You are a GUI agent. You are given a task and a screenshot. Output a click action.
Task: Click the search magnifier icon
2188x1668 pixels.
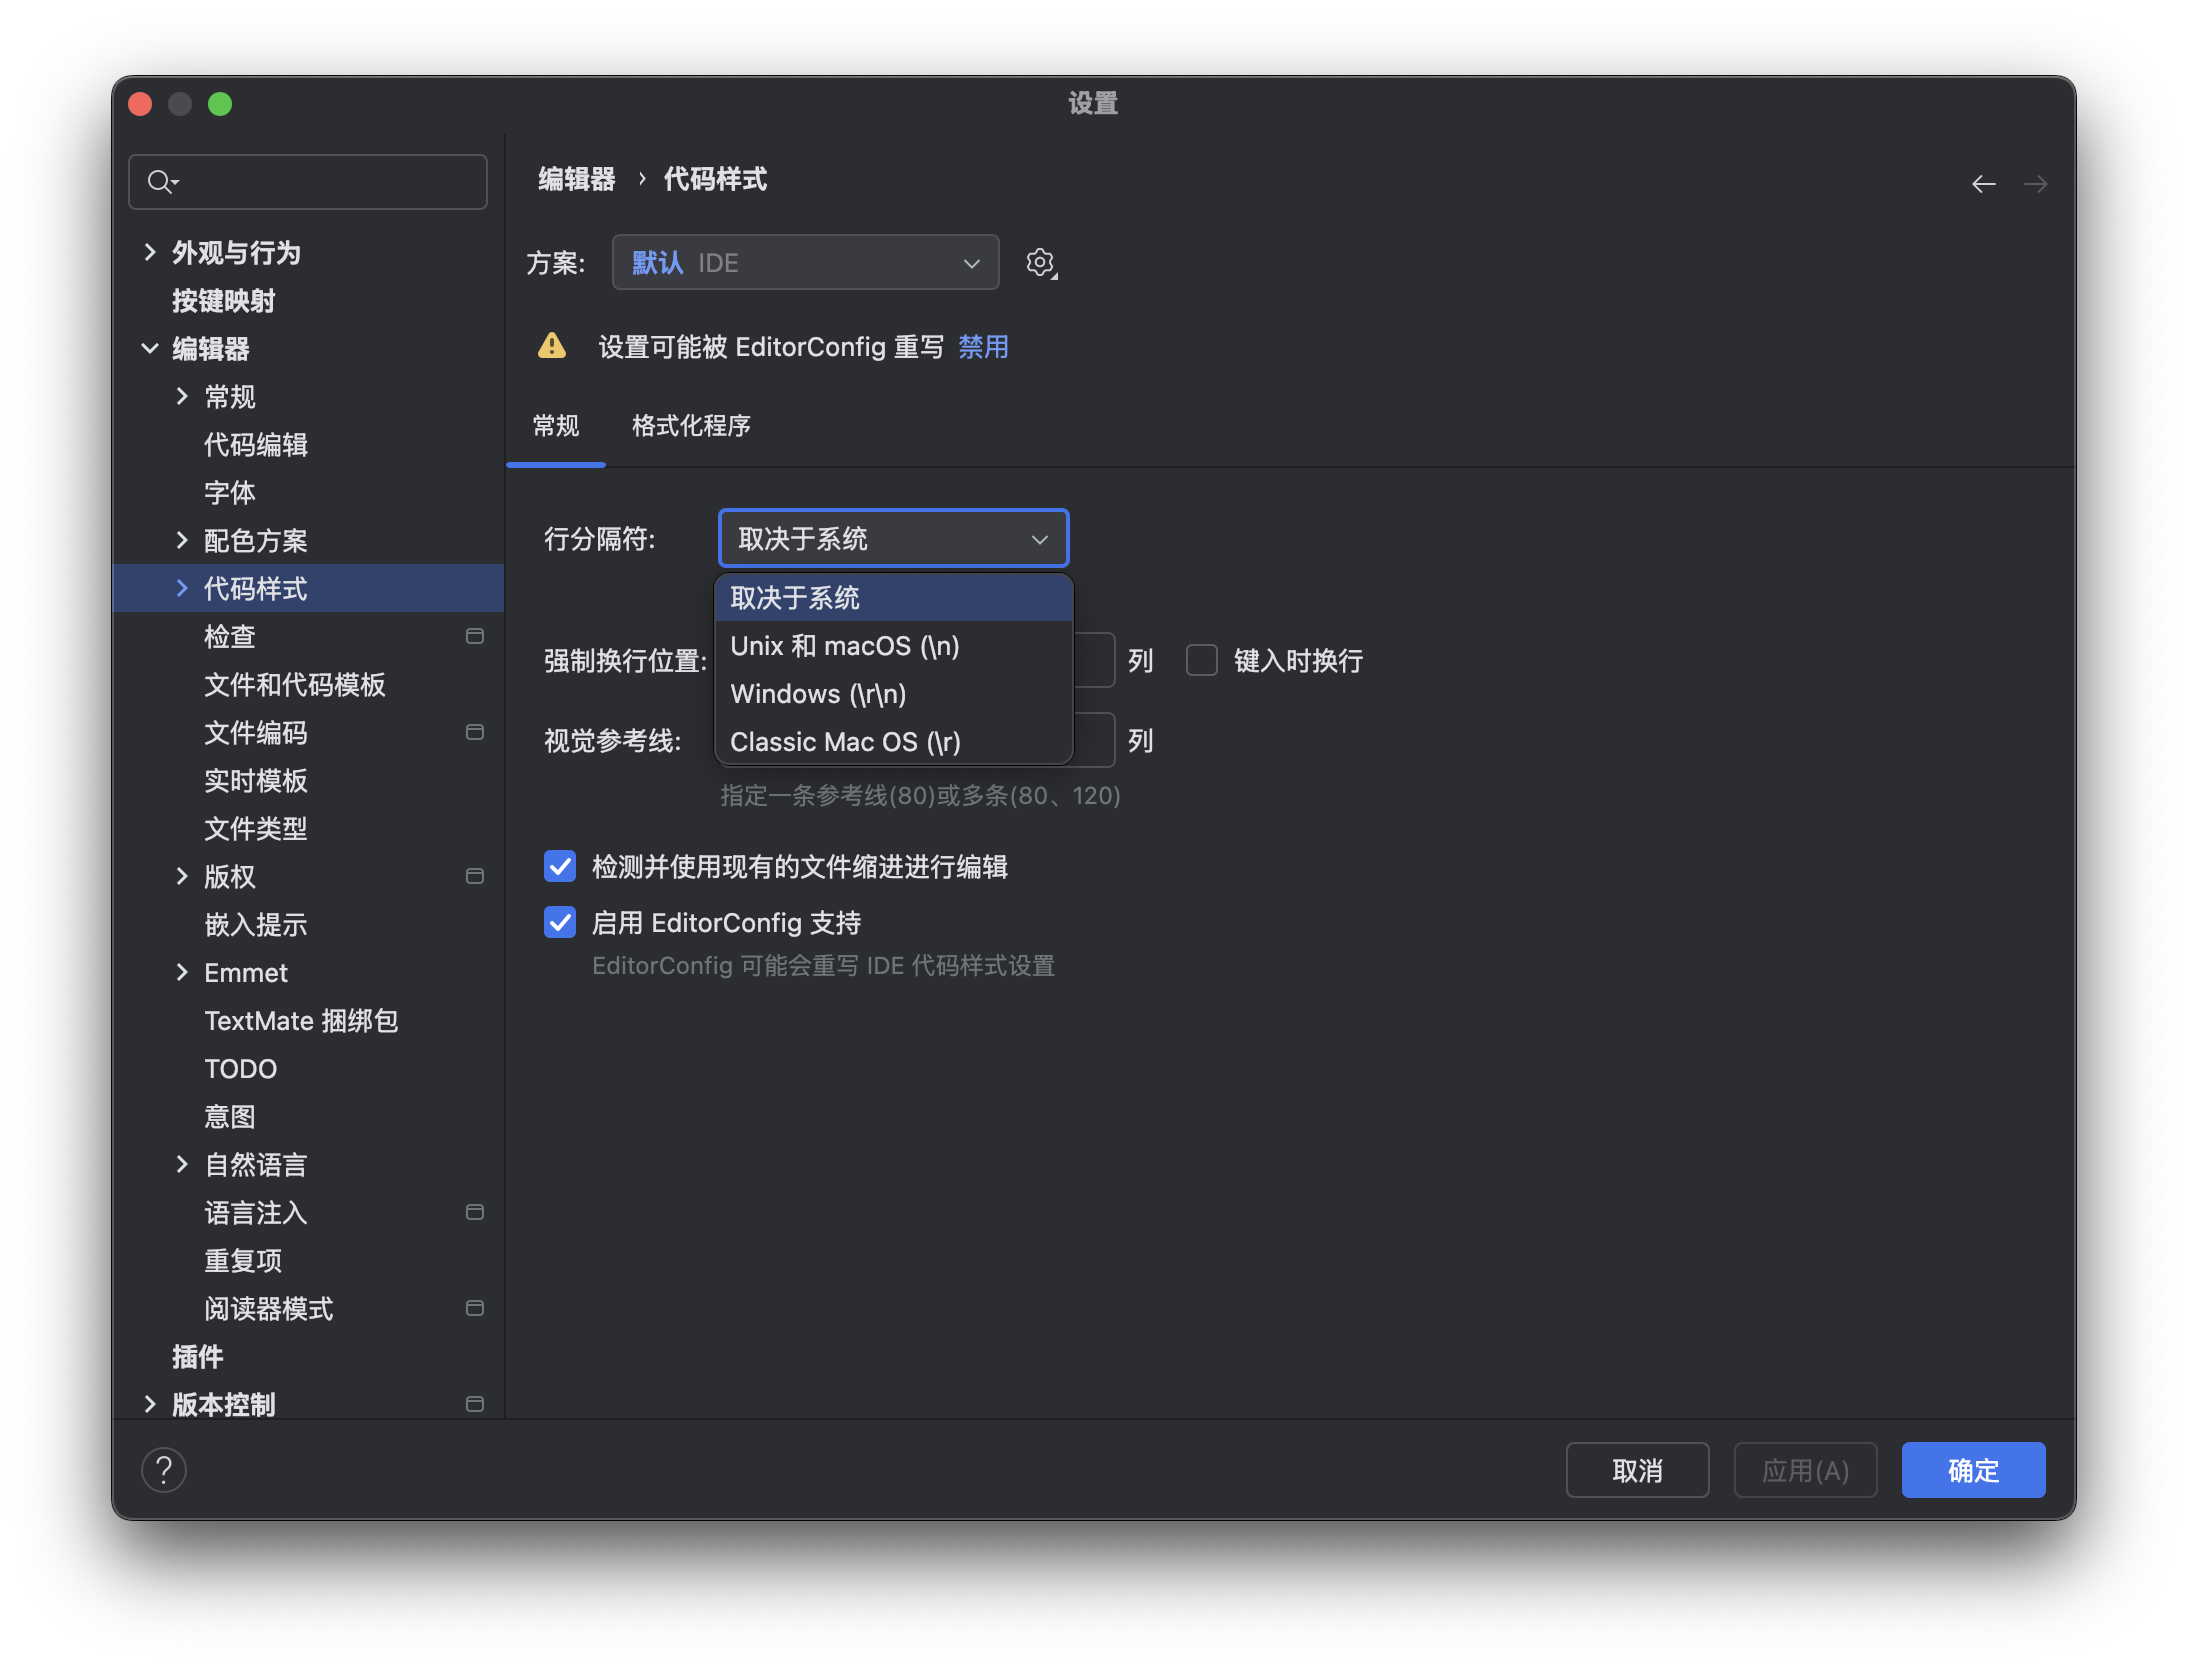[160, 182]
